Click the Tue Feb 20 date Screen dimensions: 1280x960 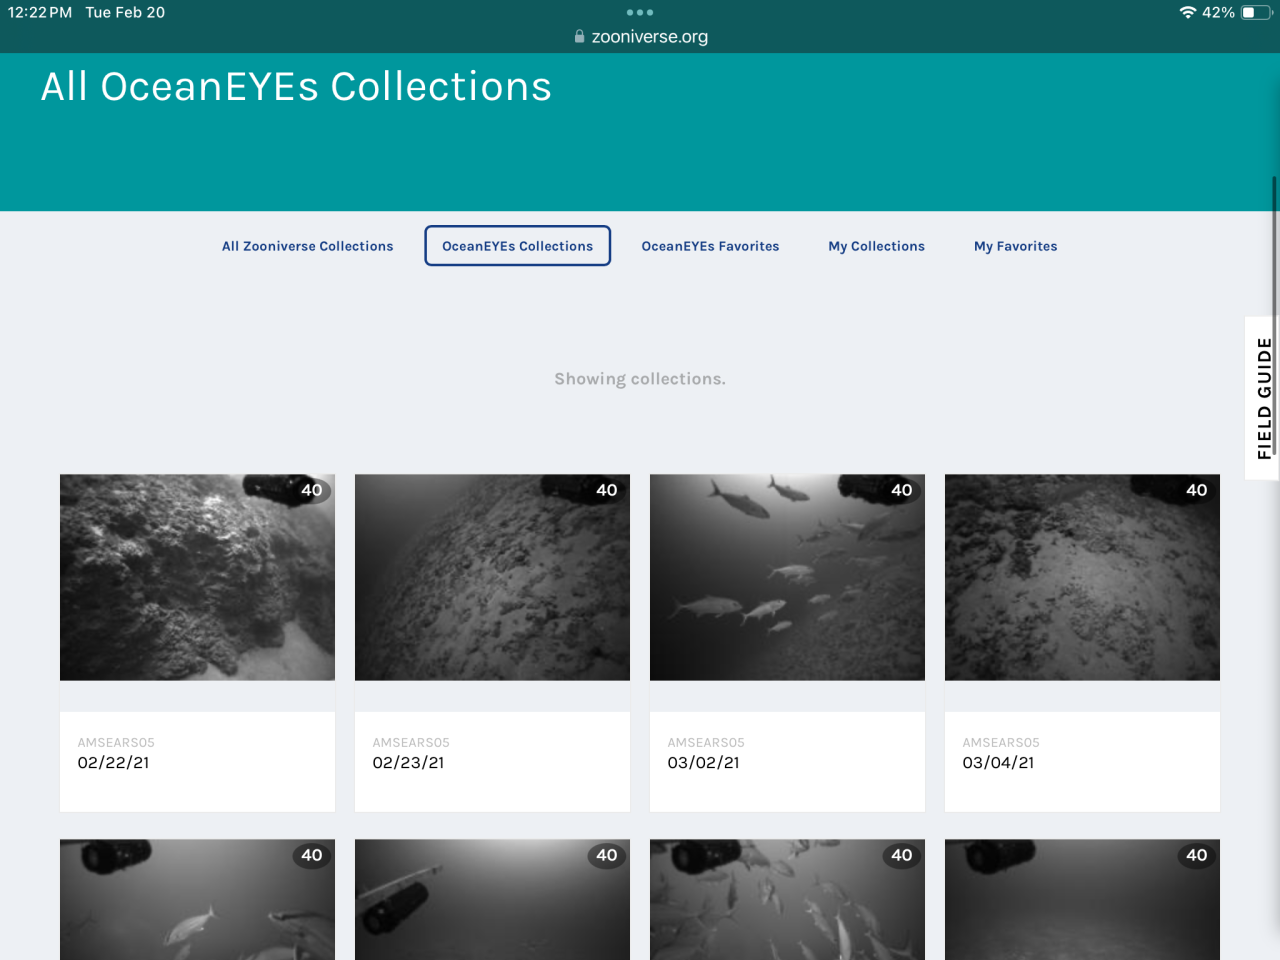click(x=125, y=12)
